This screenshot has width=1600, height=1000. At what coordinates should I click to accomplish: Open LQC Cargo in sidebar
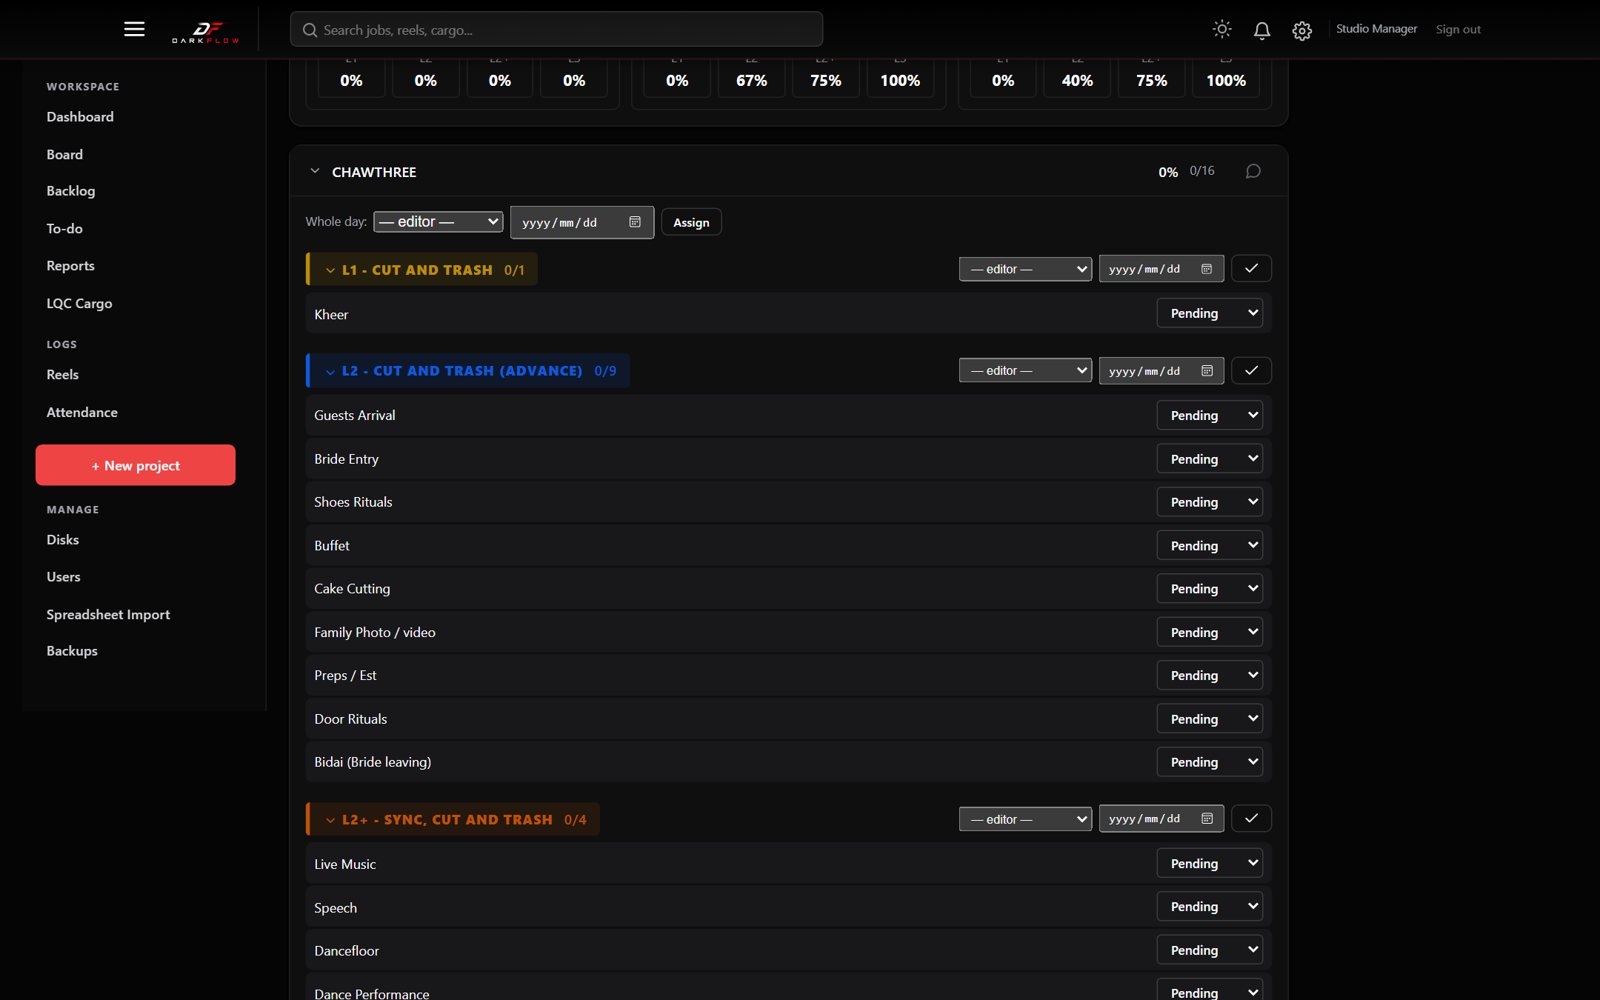coord(79,303)
